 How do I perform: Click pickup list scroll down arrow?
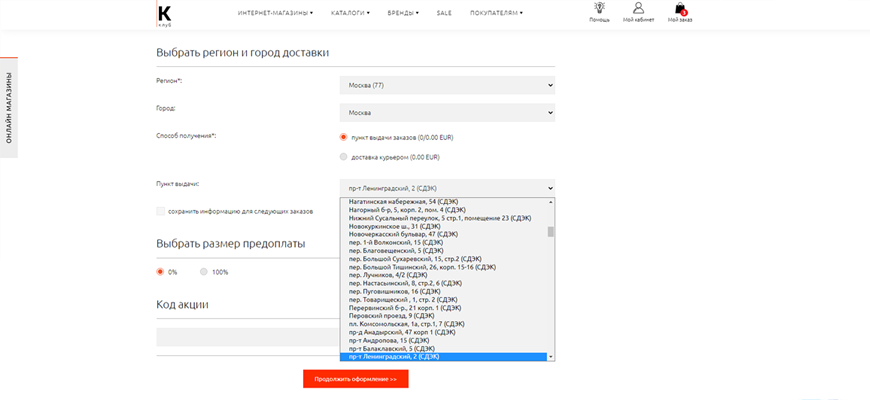point(551,357)
